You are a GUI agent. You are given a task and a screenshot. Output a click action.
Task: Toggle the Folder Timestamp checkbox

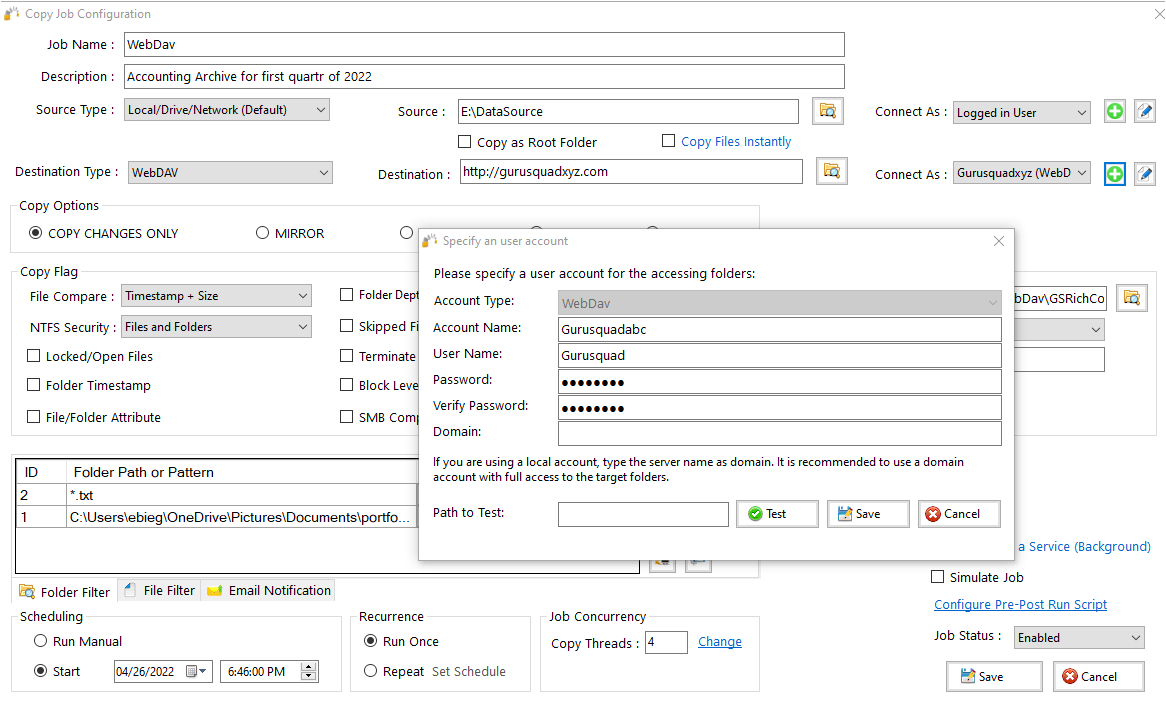tap(33, 385)
